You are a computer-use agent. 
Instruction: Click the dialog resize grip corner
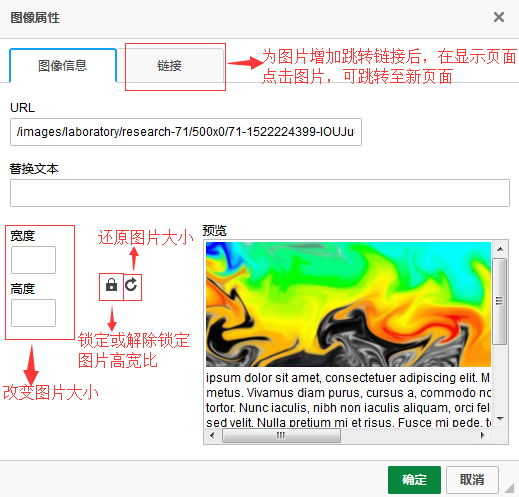(509, 488)
